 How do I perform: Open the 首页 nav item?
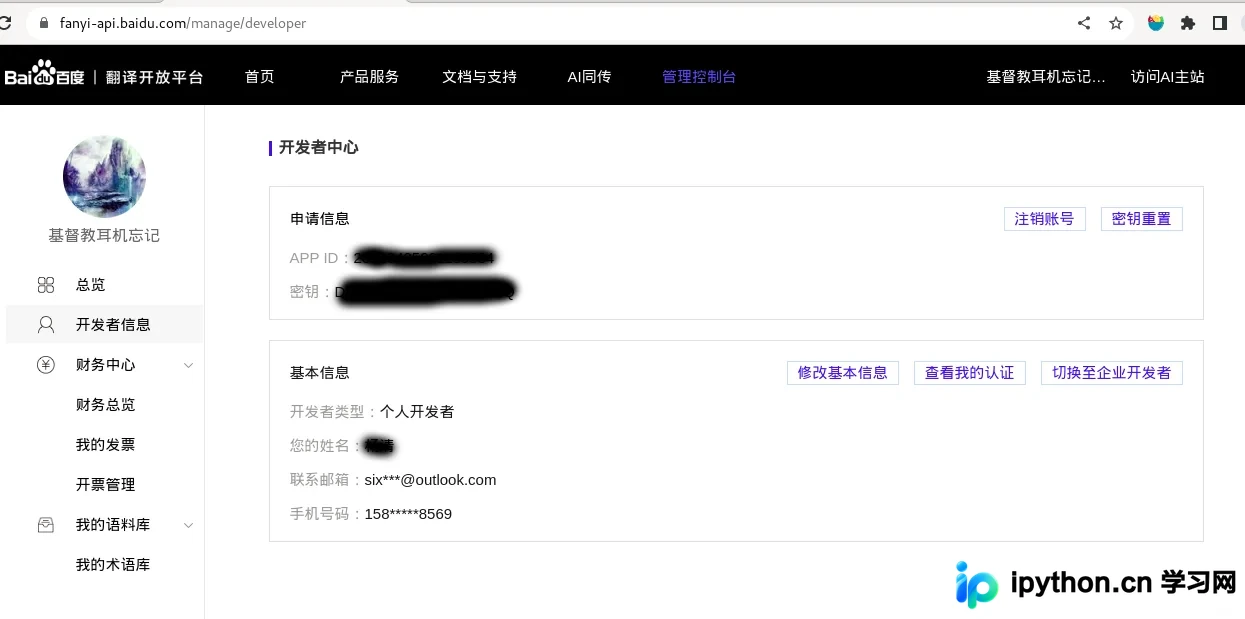(260, 76)
